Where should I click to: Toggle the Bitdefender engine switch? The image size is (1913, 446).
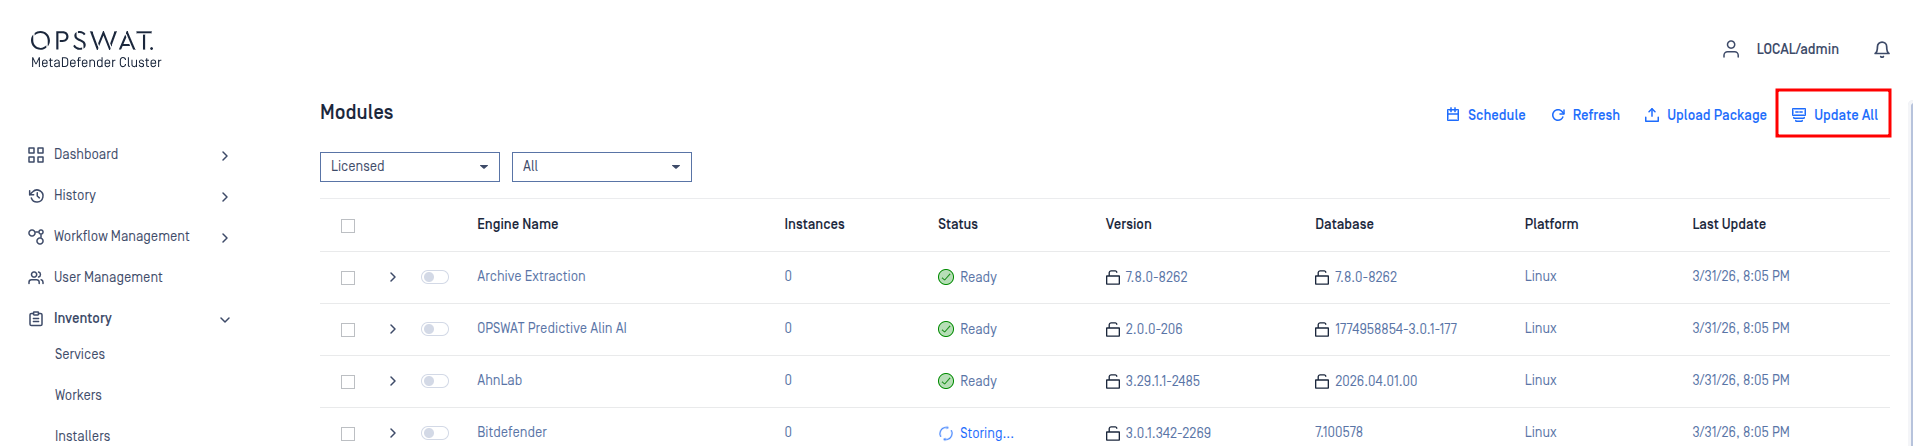[435, 433]
